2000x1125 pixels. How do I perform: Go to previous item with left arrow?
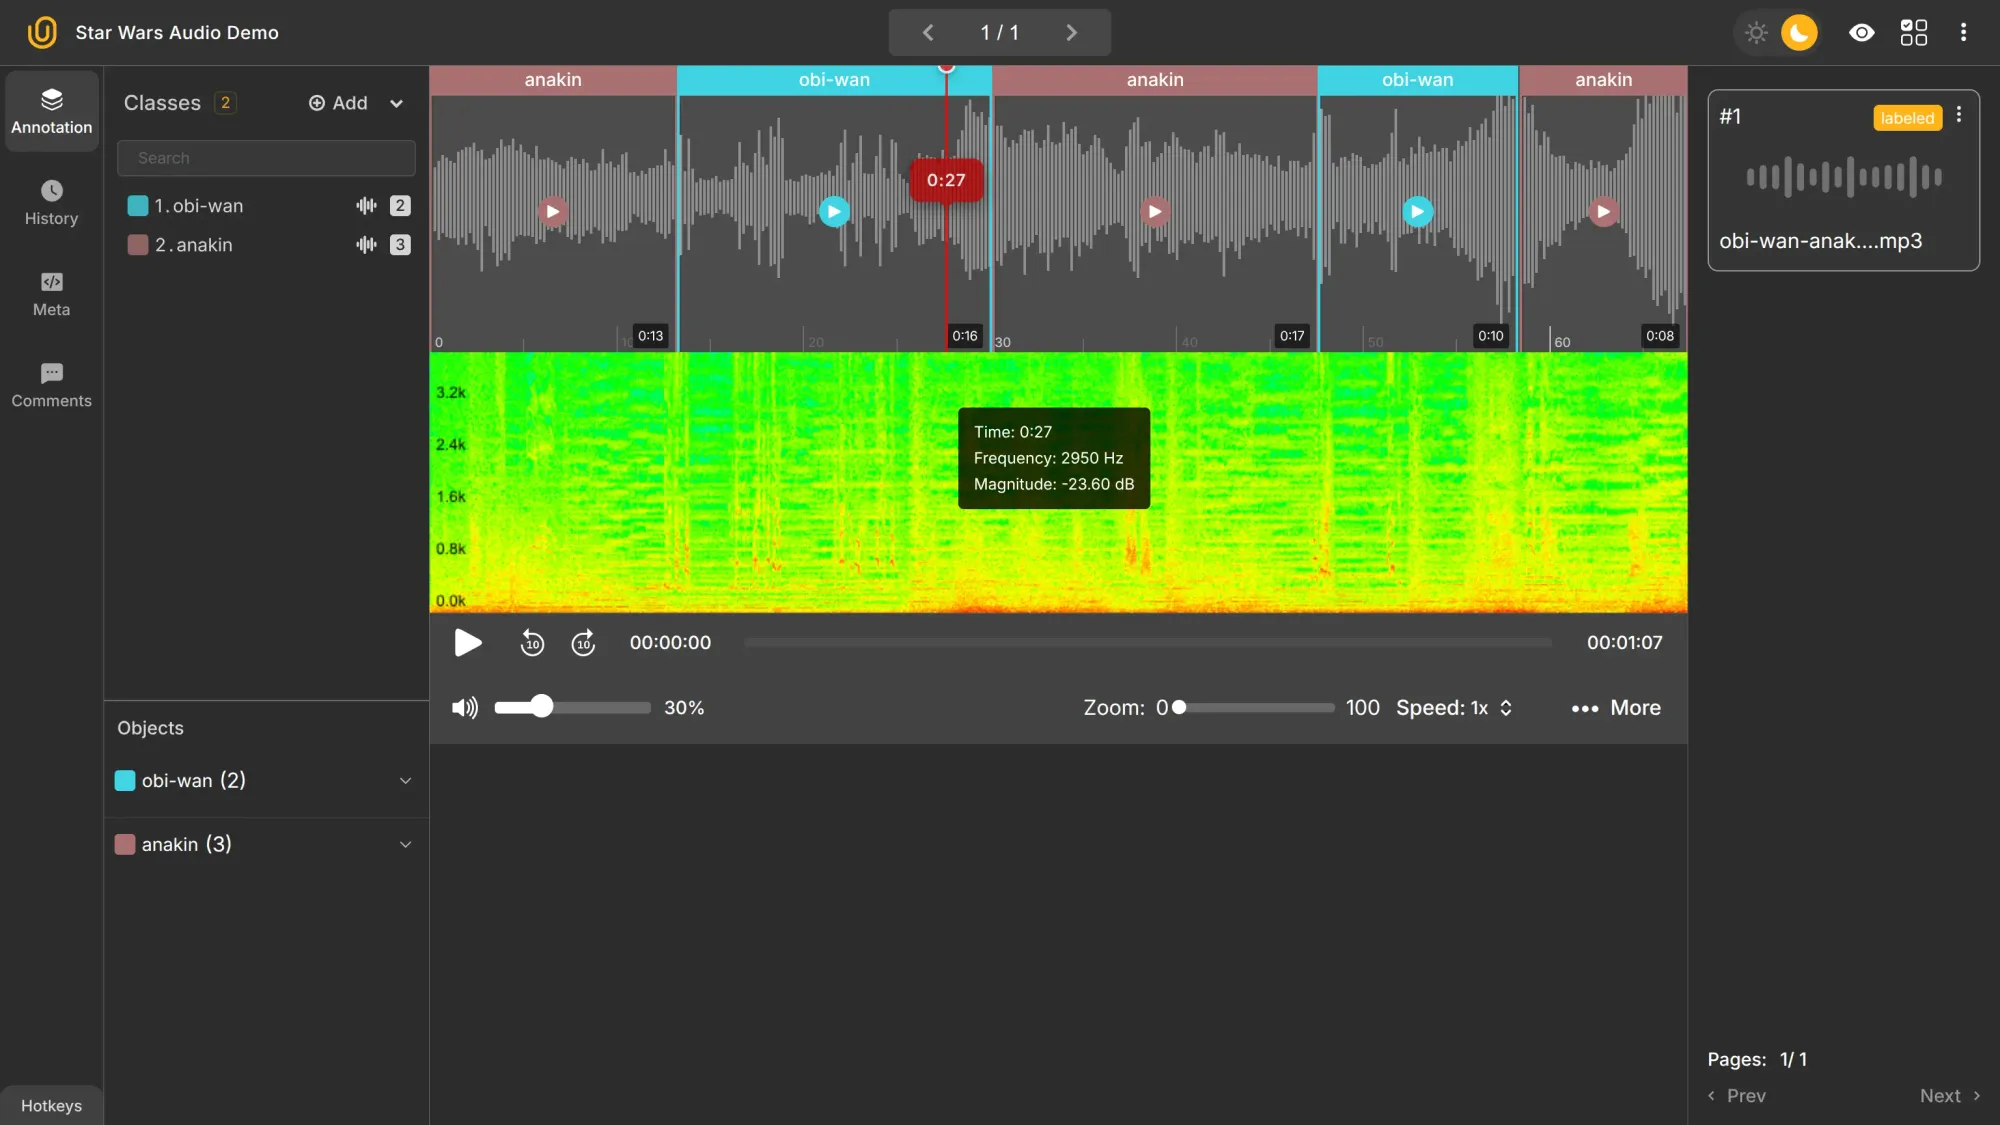pos(928,33)
